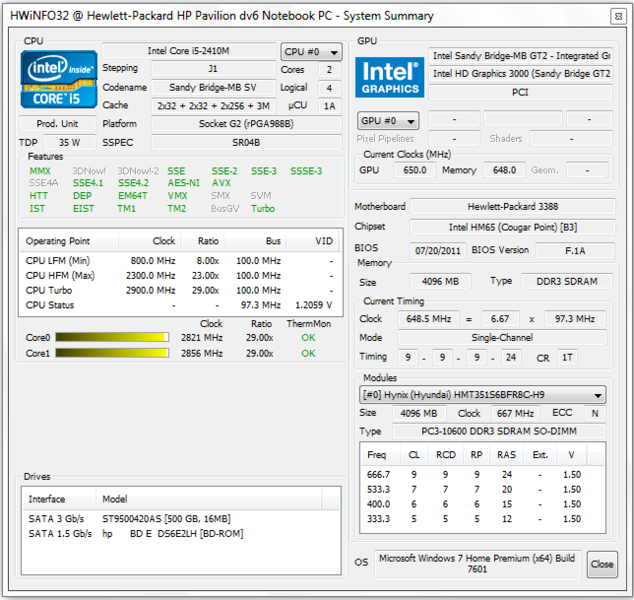This screenshot has width=634, height=600.
Task: Select the ST9500420AS drive row
Action: point(181,519)
